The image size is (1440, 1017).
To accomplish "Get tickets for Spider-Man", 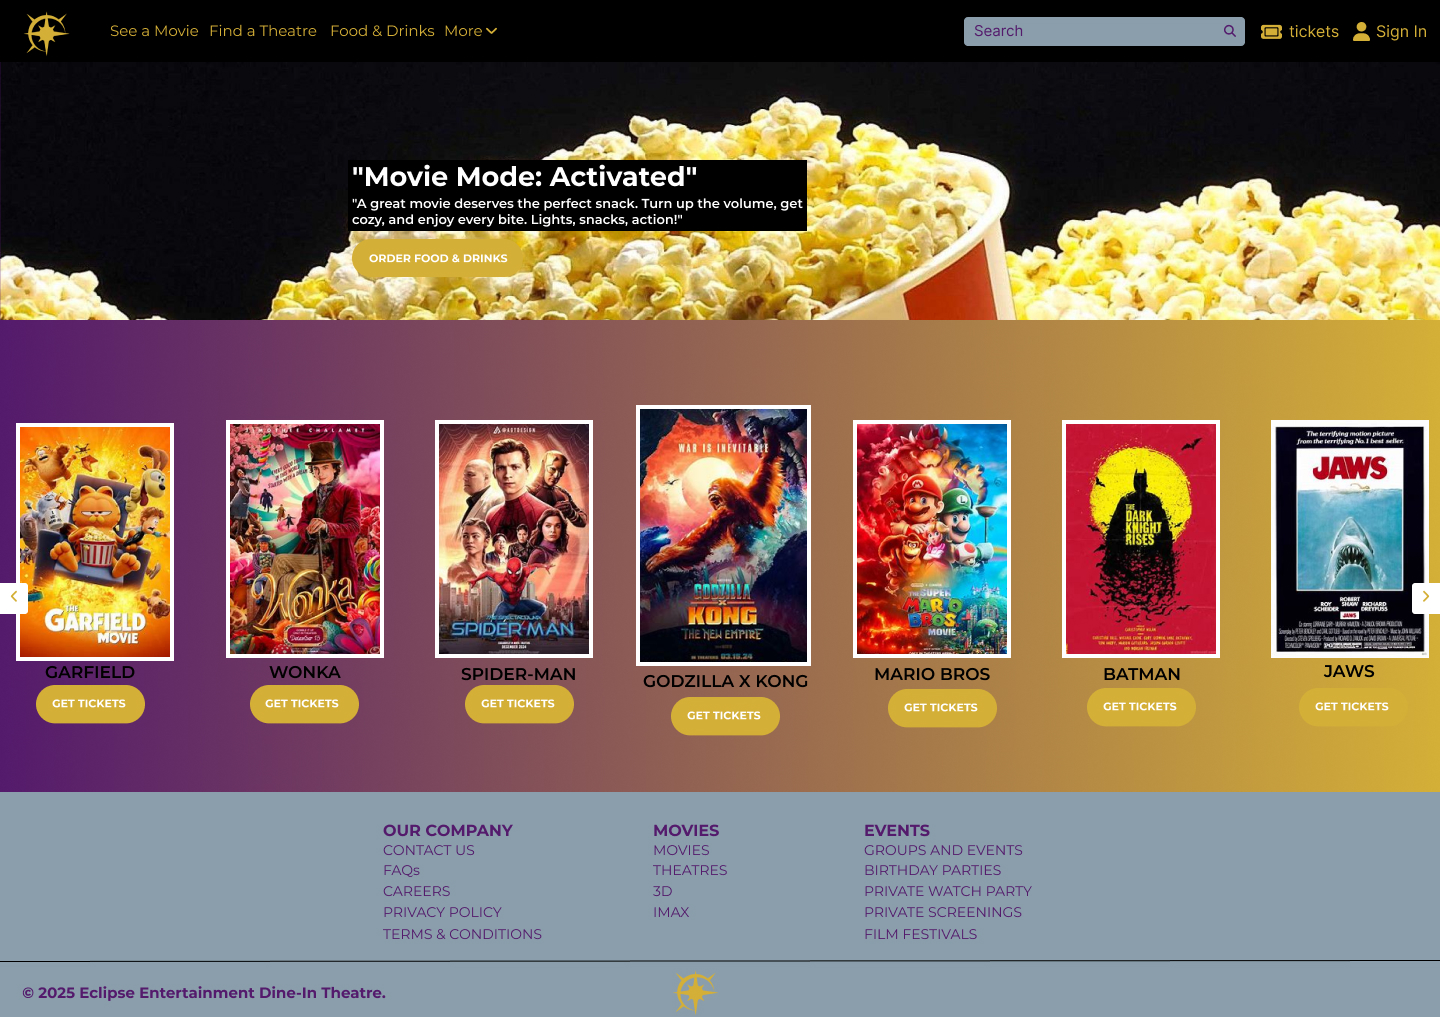I will [x=518, y=704].
